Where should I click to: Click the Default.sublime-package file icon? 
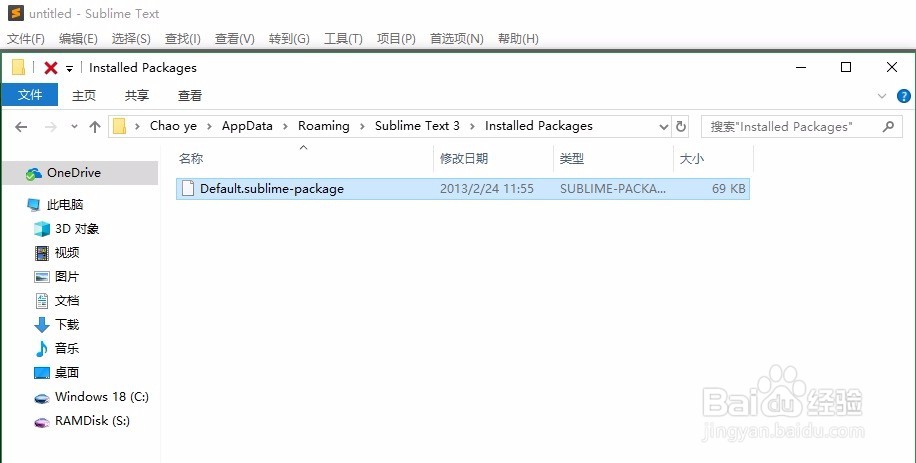(x=188, y=189)
